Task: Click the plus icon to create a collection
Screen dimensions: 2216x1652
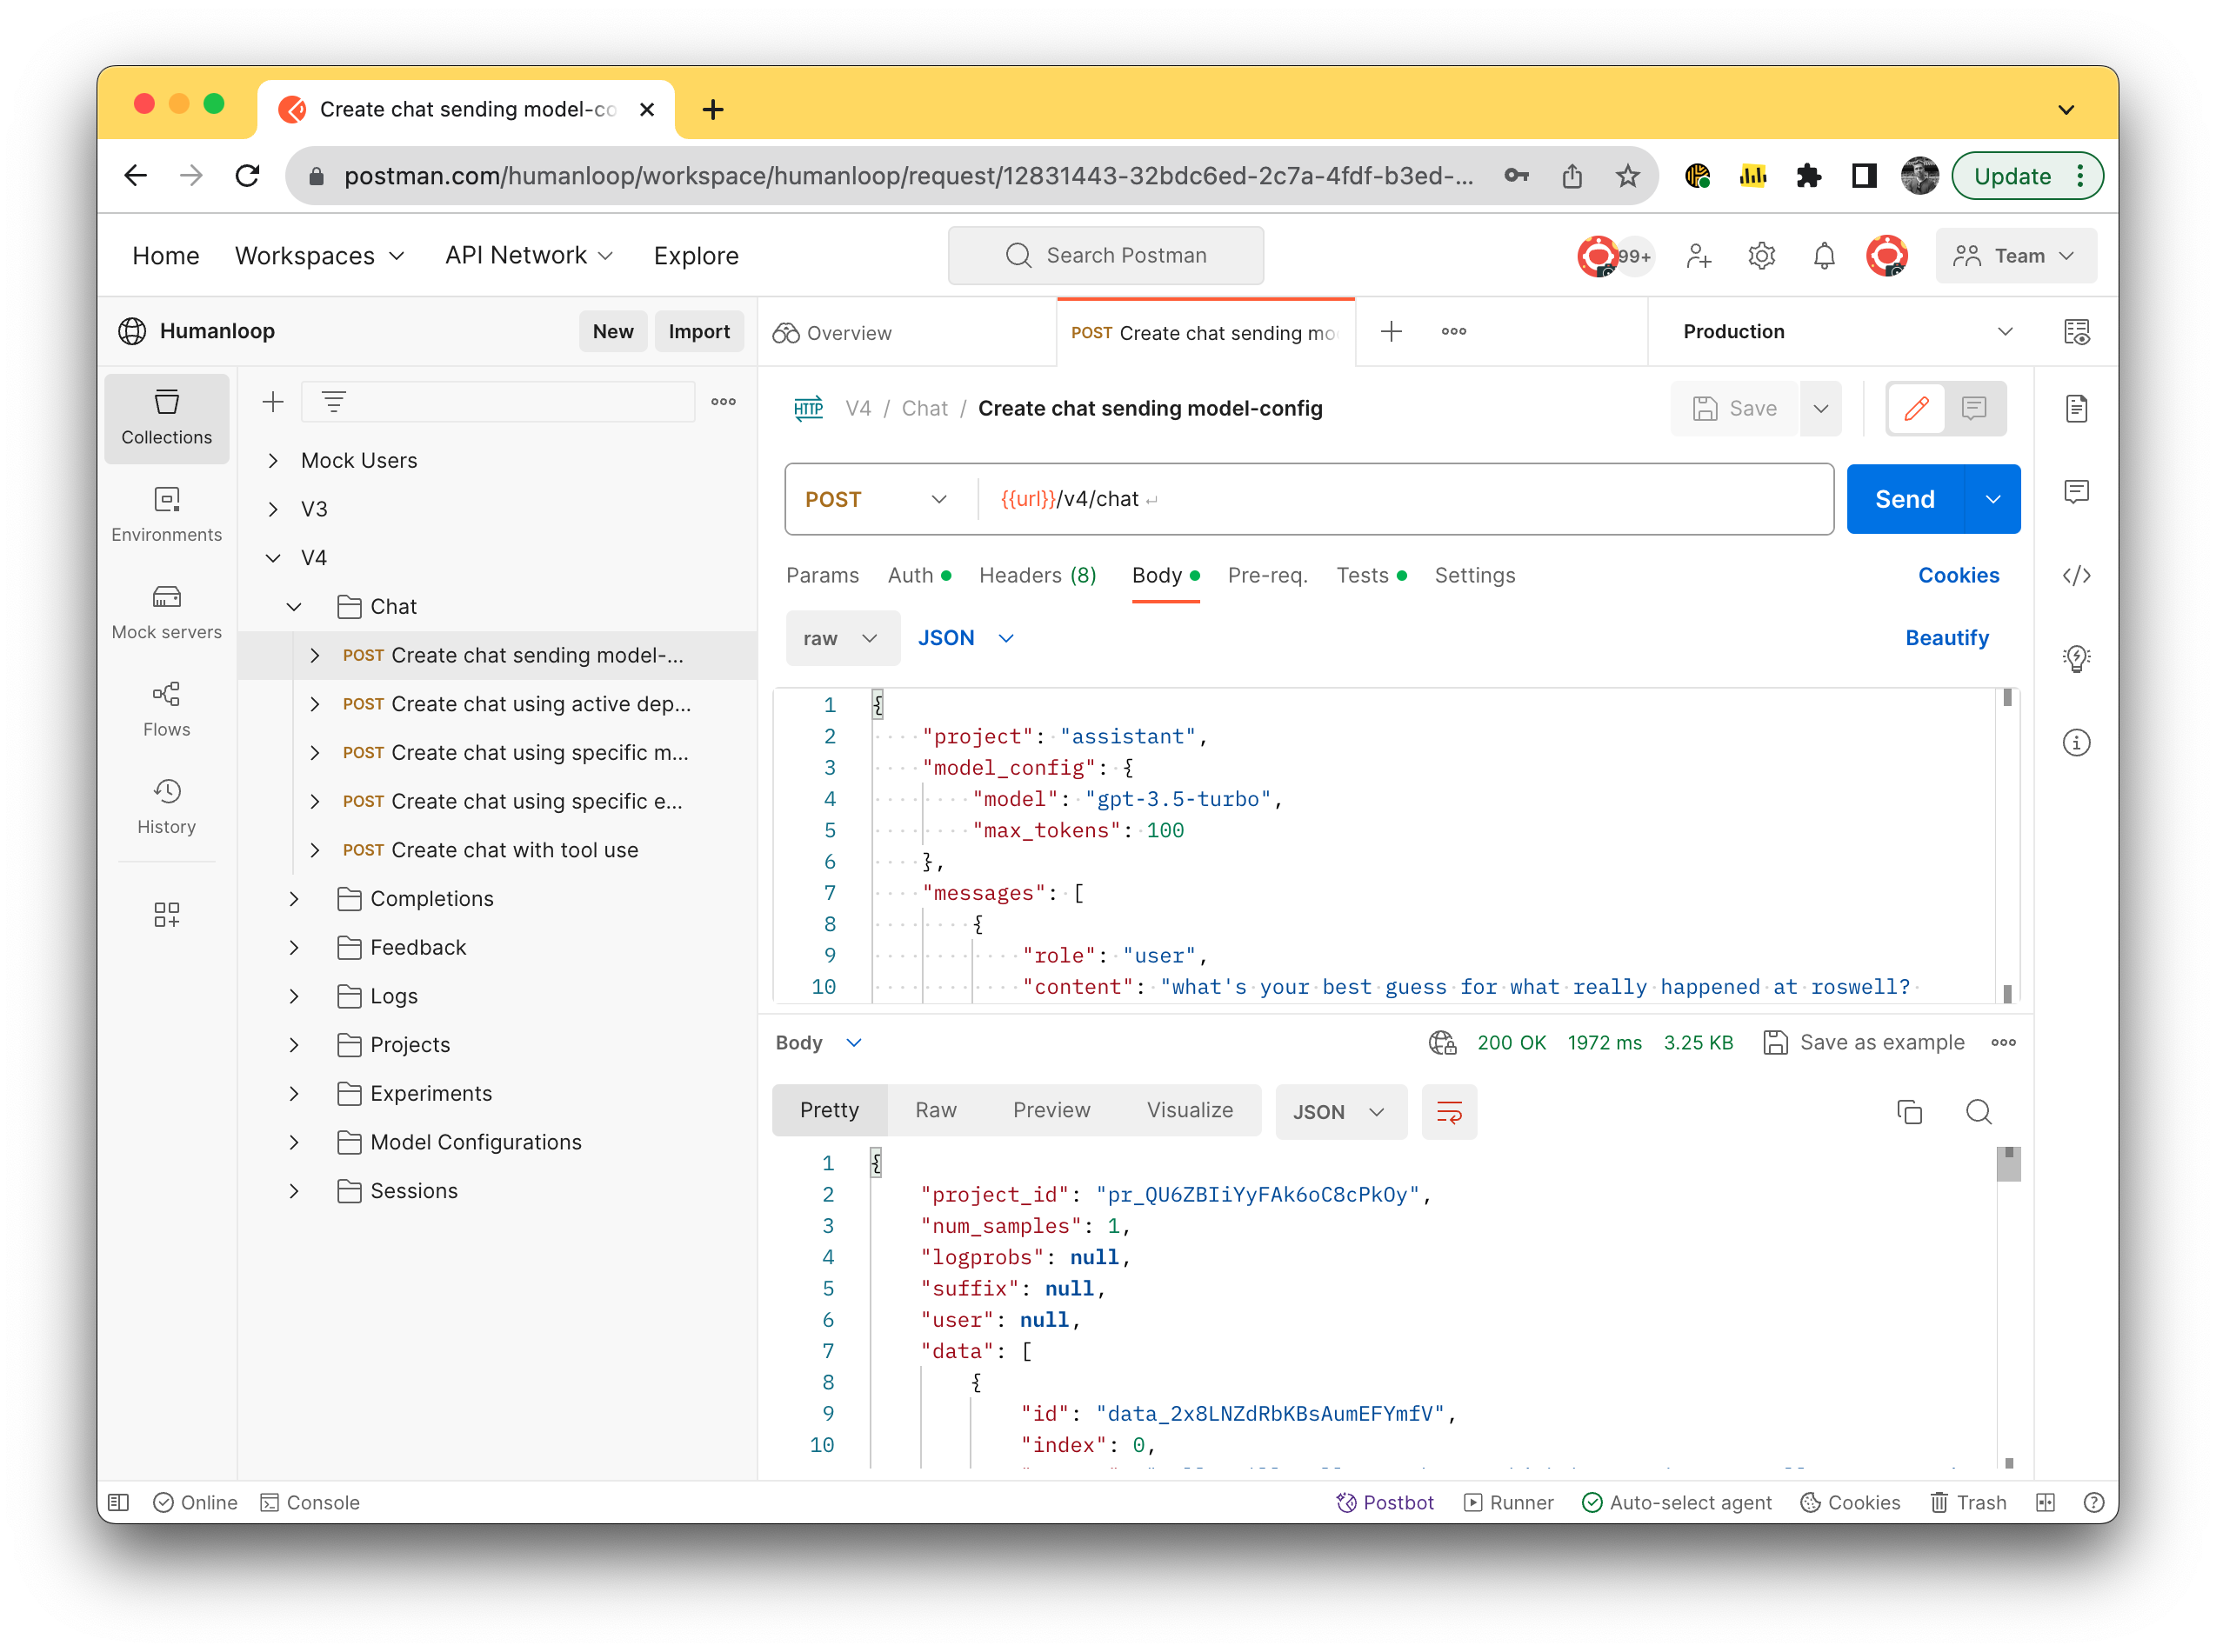Action: [x=272, y=402]
